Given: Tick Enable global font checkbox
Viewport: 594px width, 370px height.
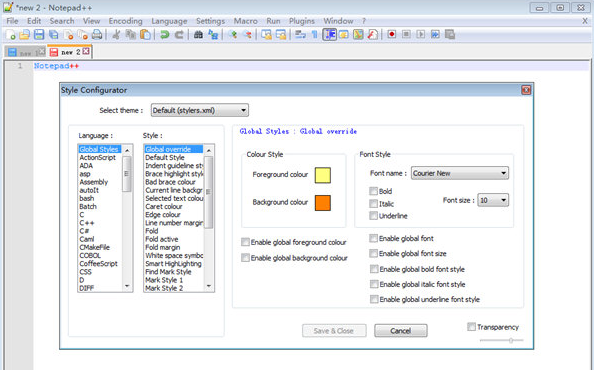Looking at the screenshot, I should click(374, 238).
